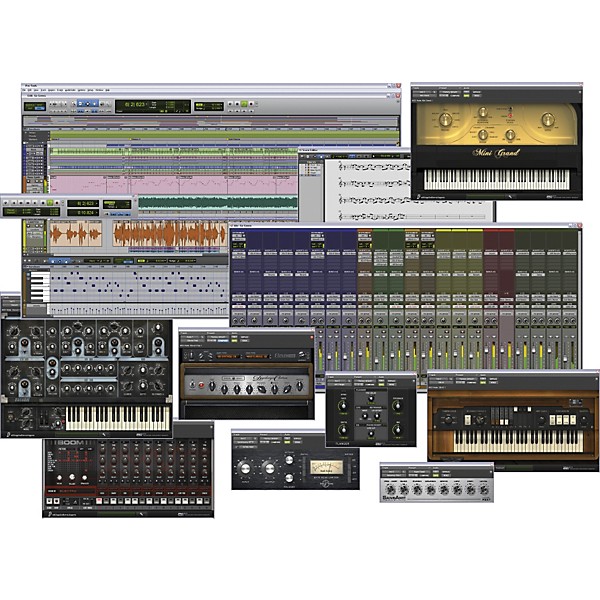This screenshot has height=600, width=600.
Task: Click the organ drawbars in the organ plug-in
Action: coord(511,416)
